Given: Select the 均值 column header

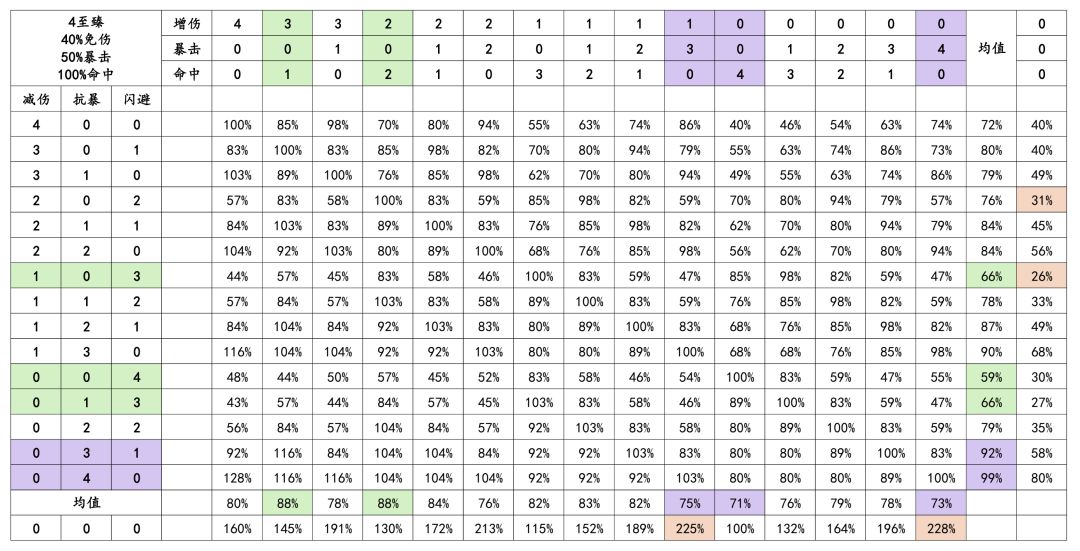Looking at the screenshot, I should click(x=992, y=48).
